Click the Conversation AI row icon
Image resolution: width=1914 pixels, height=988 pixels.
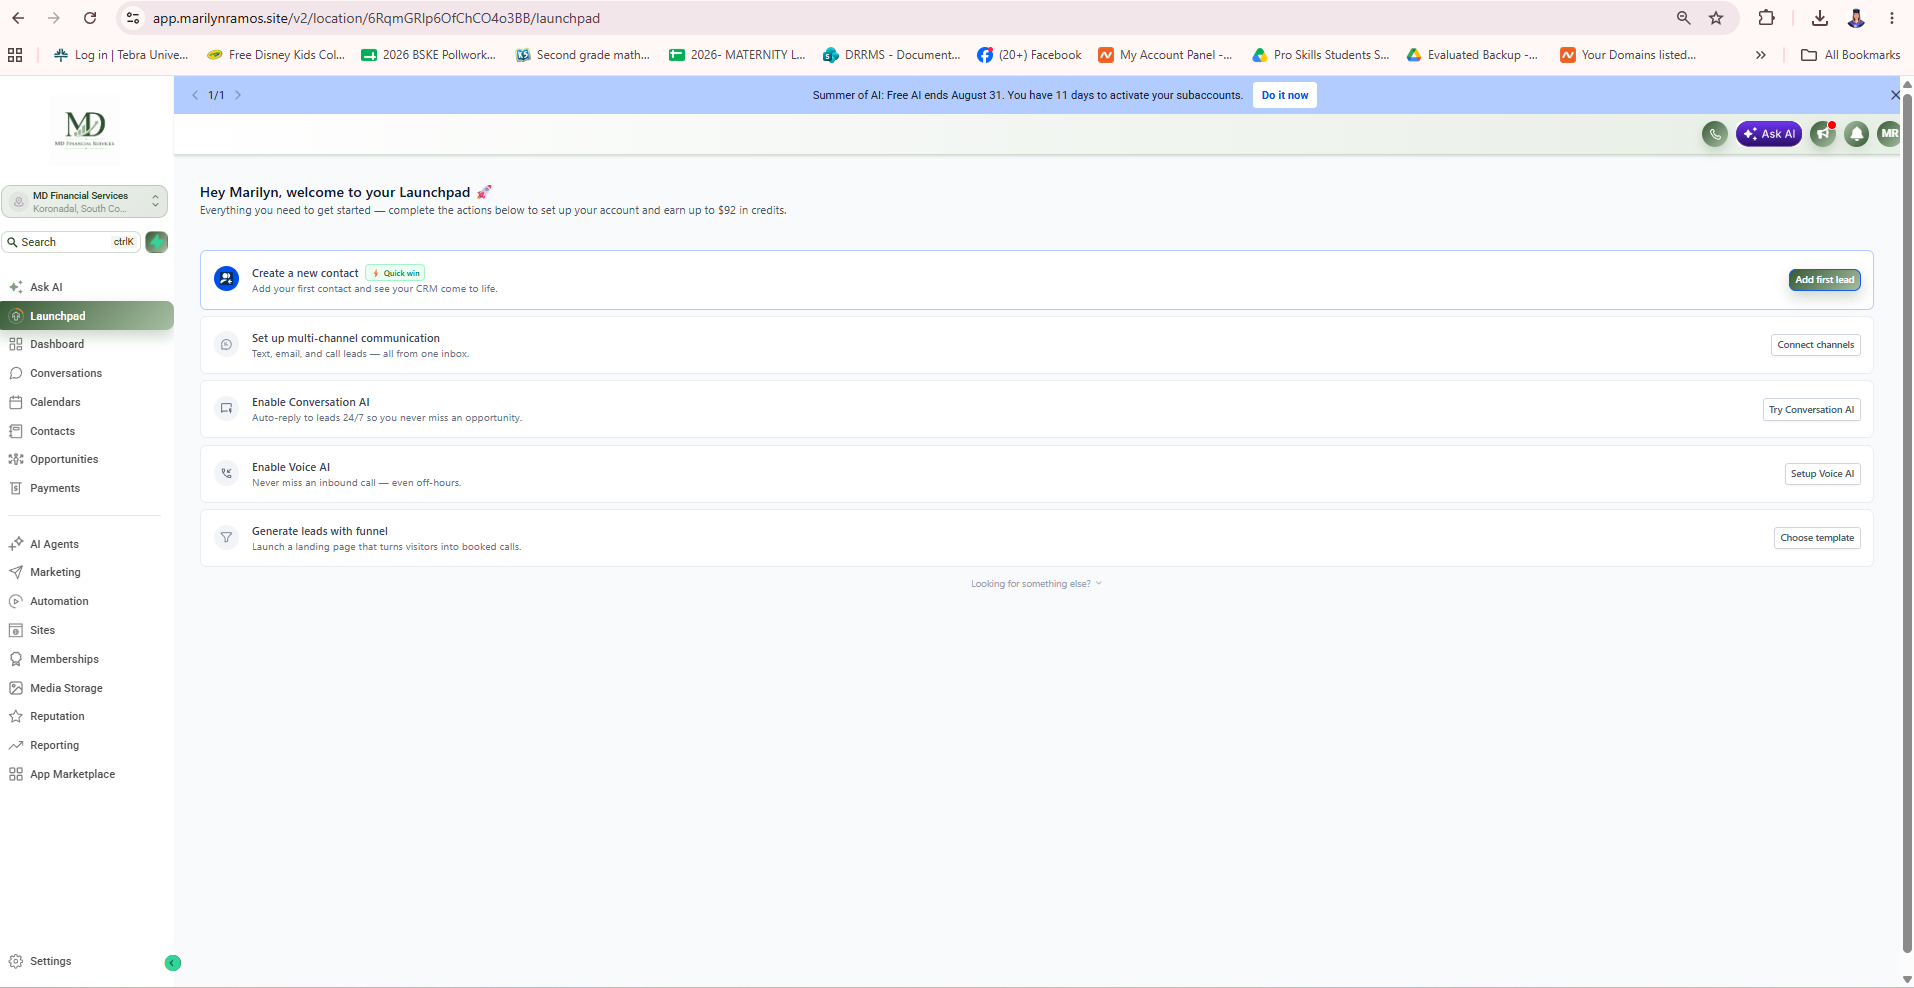tap(227, 409)
